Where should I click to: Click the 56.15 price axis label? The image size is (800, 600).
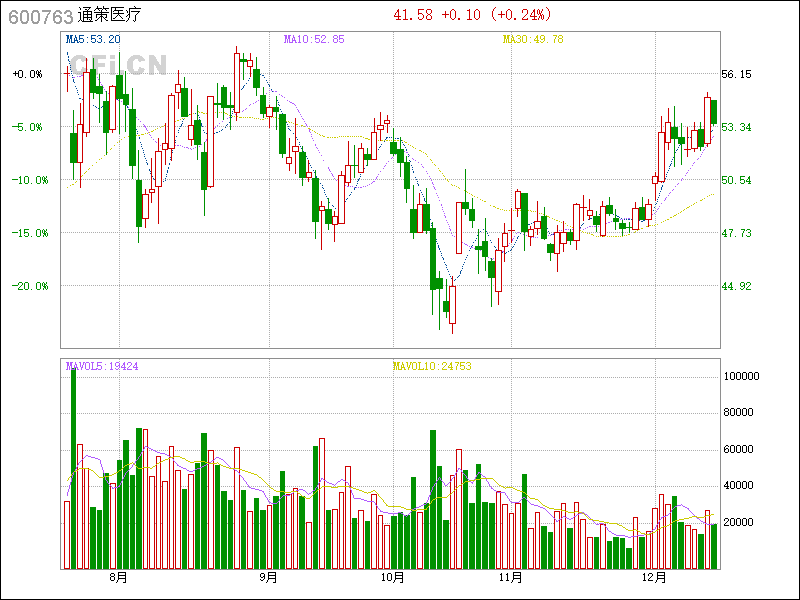(736, 74)
